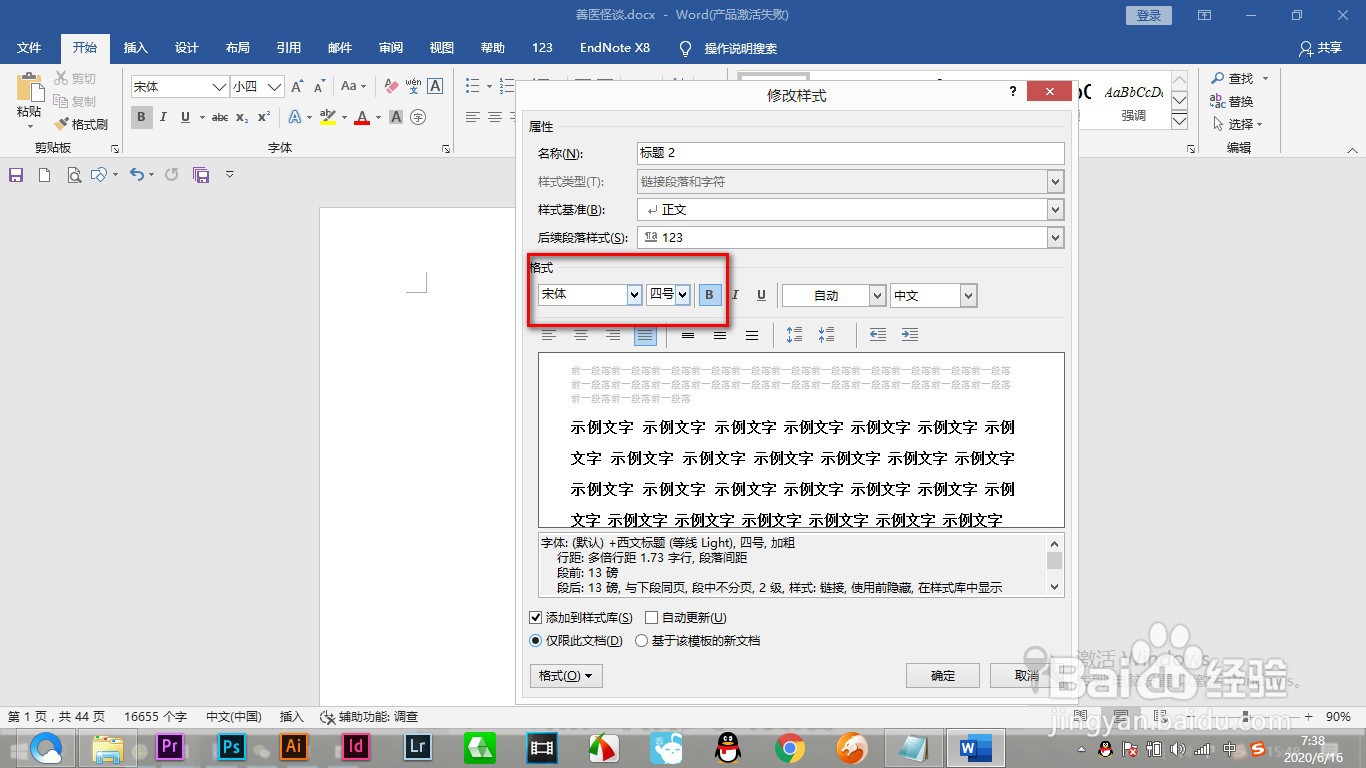Click the text highlight color icon
Screen dimensions: 1366x768
(x=330, y=117)
